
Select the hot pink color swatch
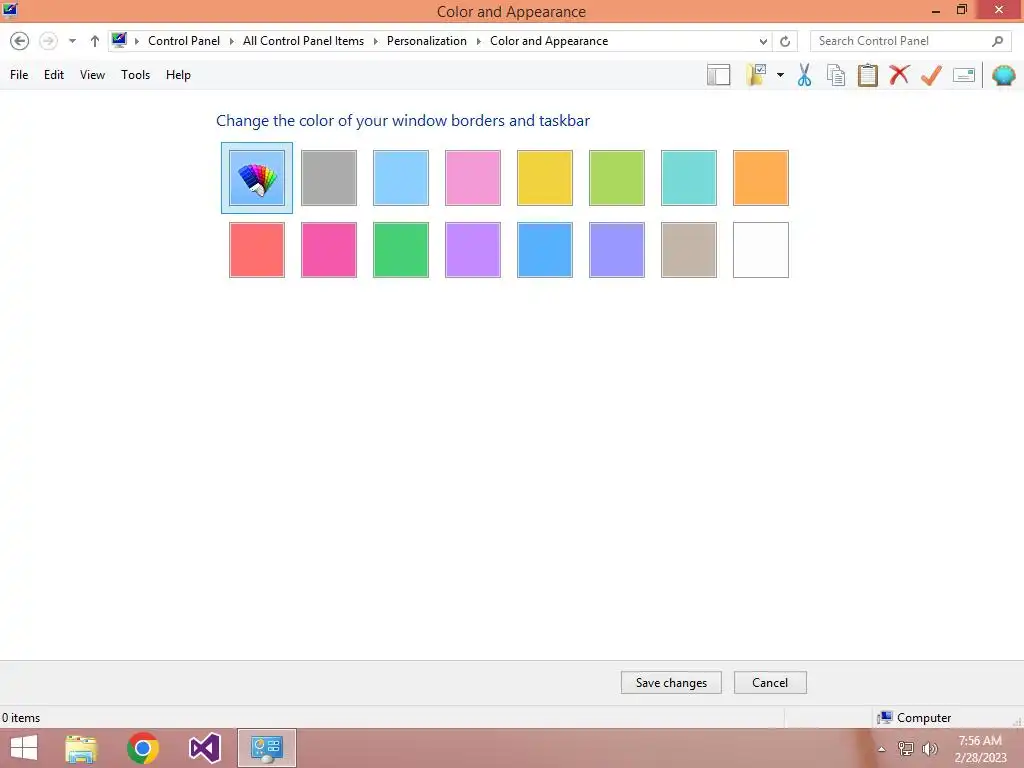(x=329, y=250)
